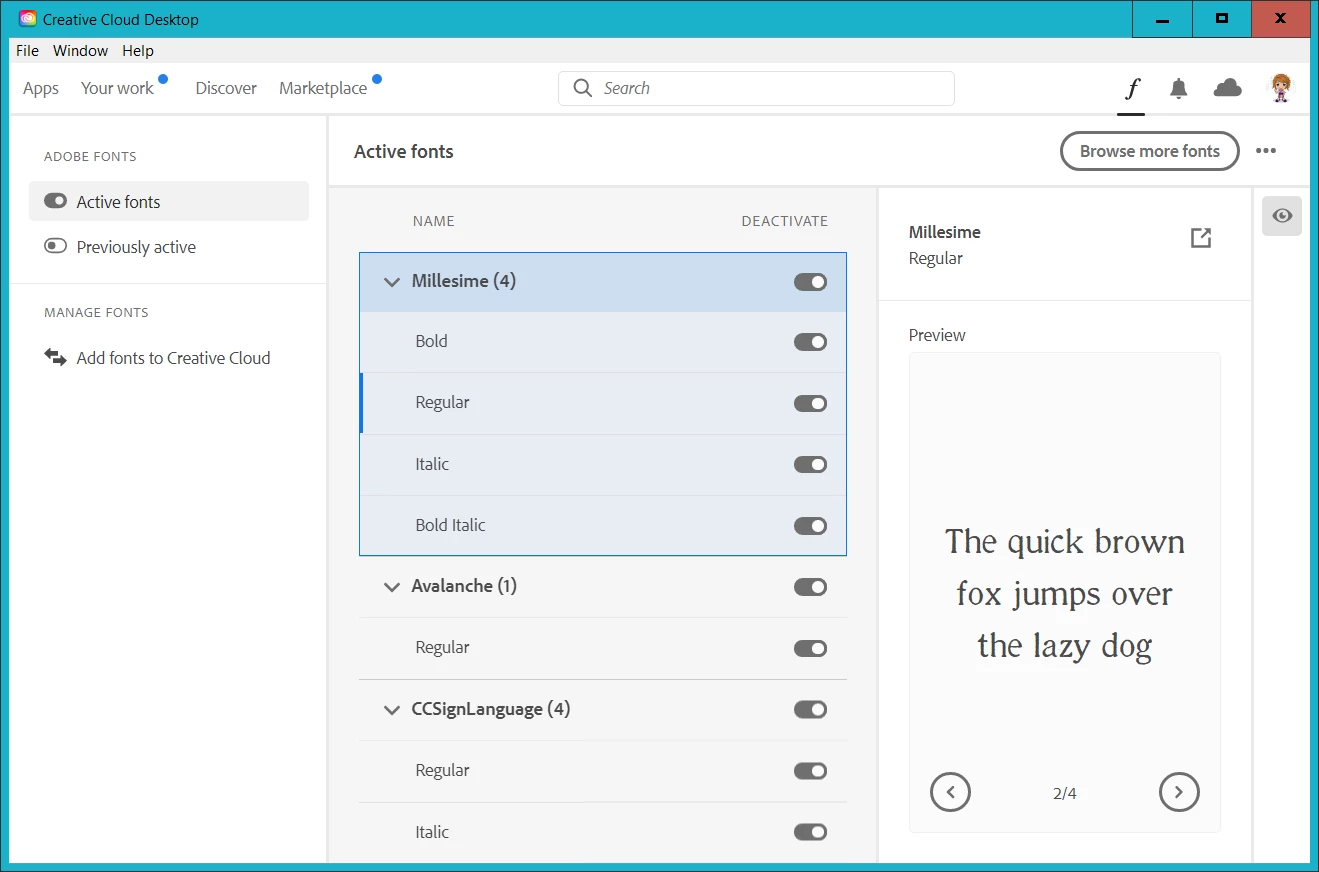Image resolution: width=1319 pixels, height=872 pixels.
Task: Select the Avalanche Regular row
Action: [603, 649]
